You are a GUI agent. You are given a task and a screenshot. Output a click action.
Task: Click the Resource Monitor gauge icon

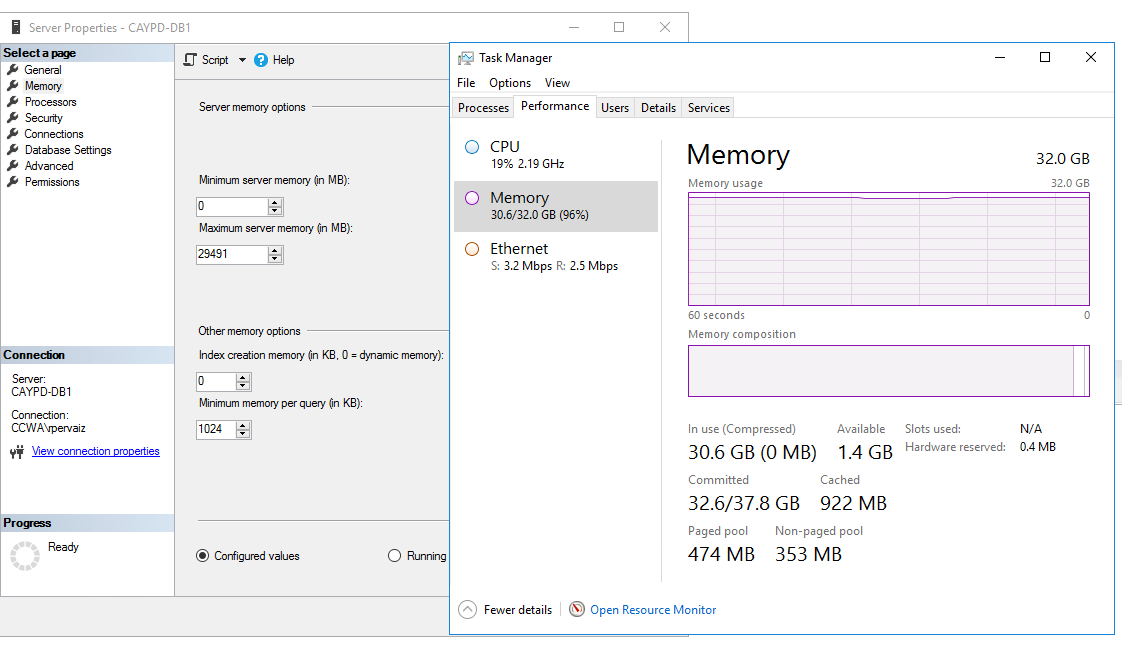(577, 609)
